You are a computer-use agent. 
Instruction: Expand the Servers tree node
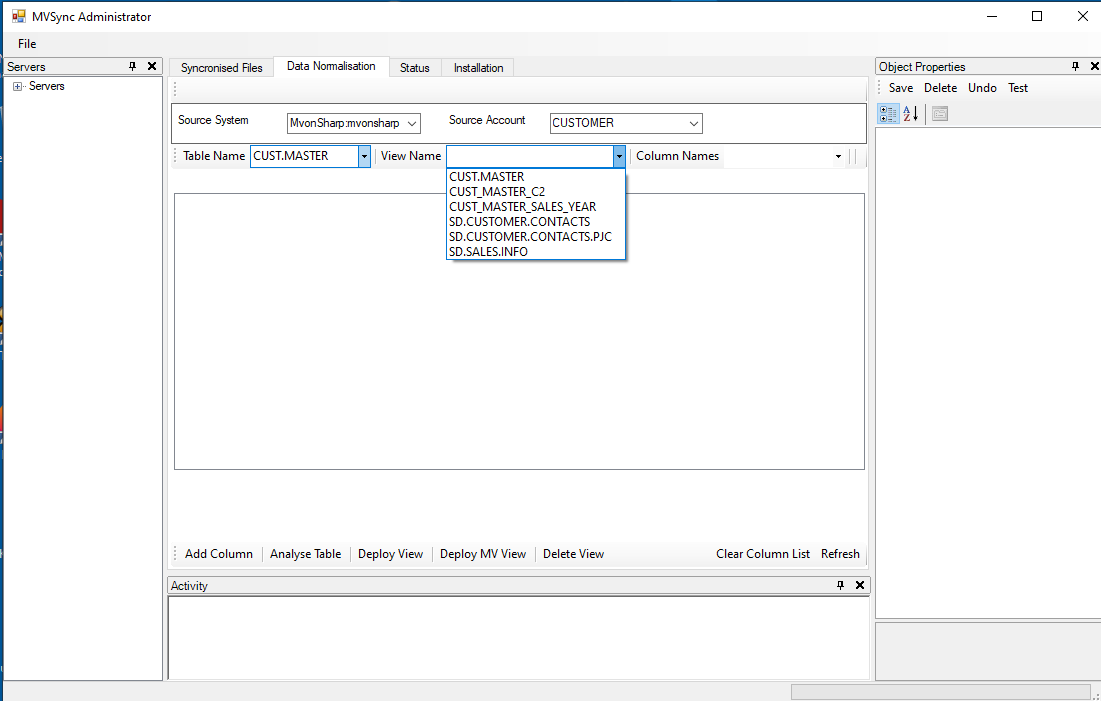click(18, 86)
